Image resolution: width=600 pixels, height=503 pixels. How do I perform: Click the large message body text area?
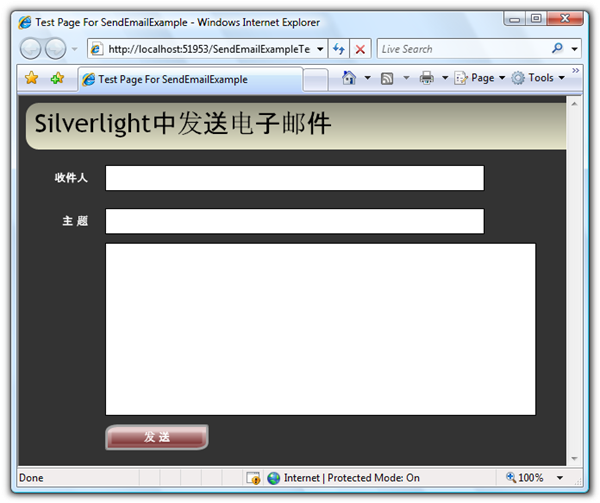pos(321,329)
